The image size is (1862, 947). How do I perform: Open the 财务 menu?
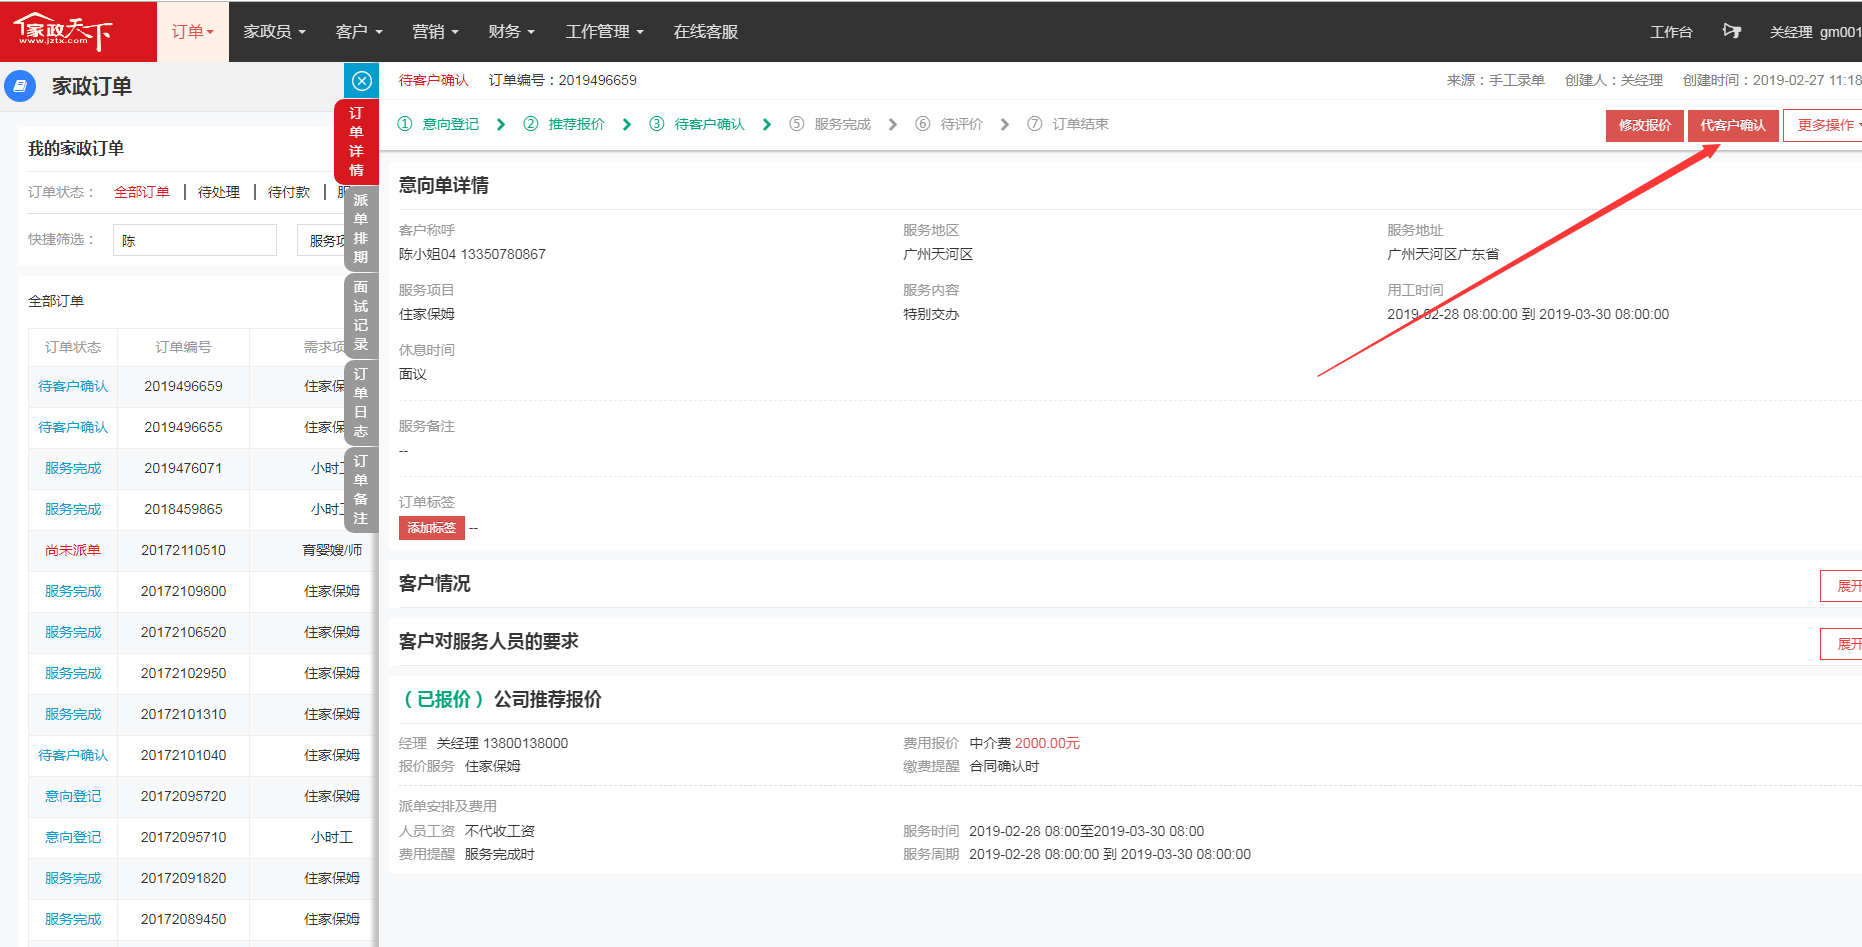(x=512, y=31)
